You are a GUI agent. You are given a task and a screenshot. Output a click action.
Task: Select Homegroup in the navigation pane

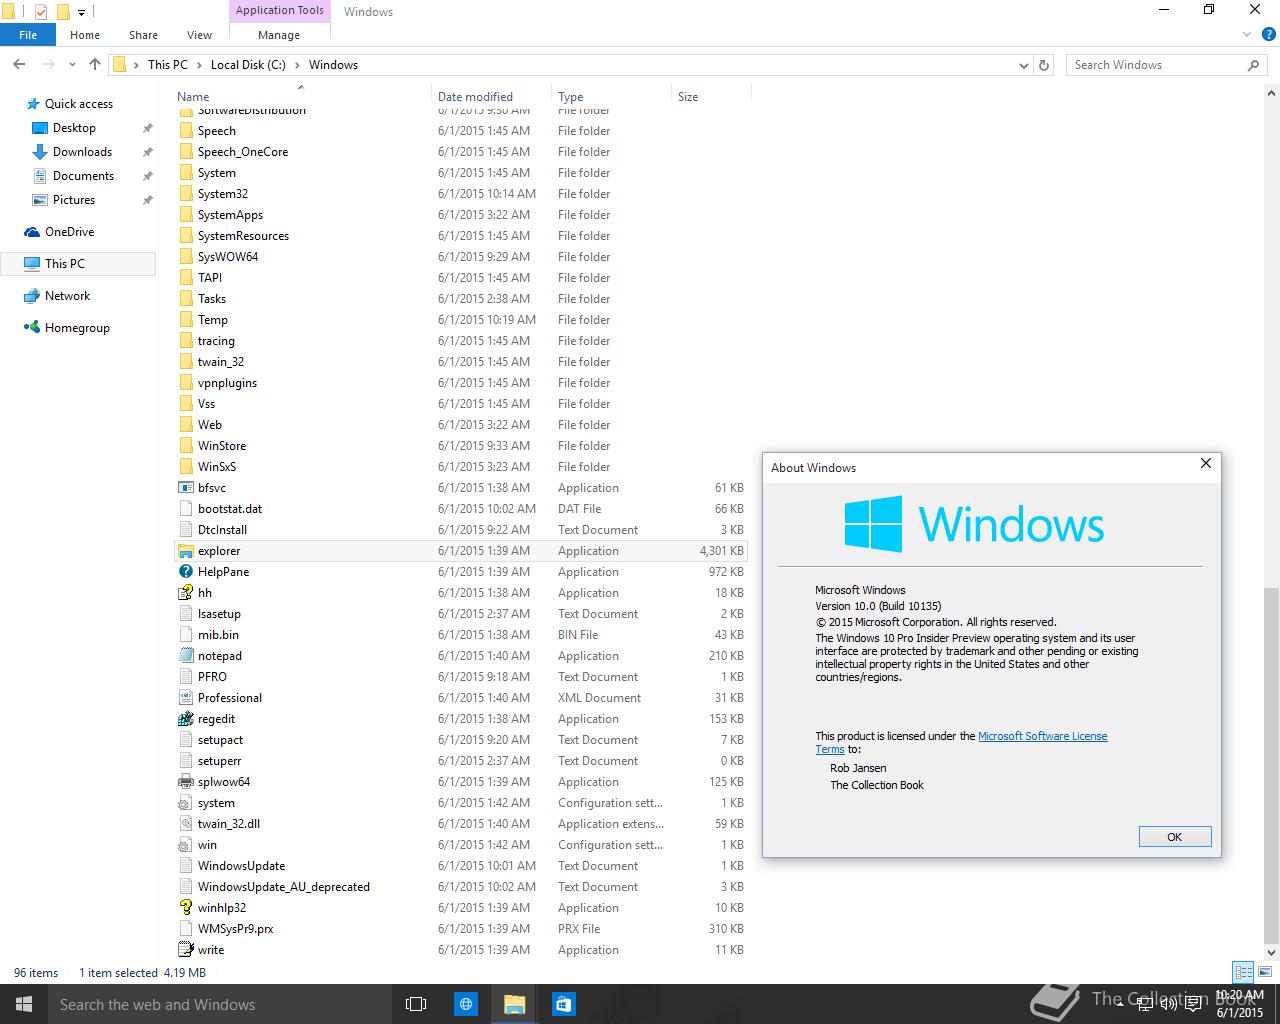click(x=77, y=328)
